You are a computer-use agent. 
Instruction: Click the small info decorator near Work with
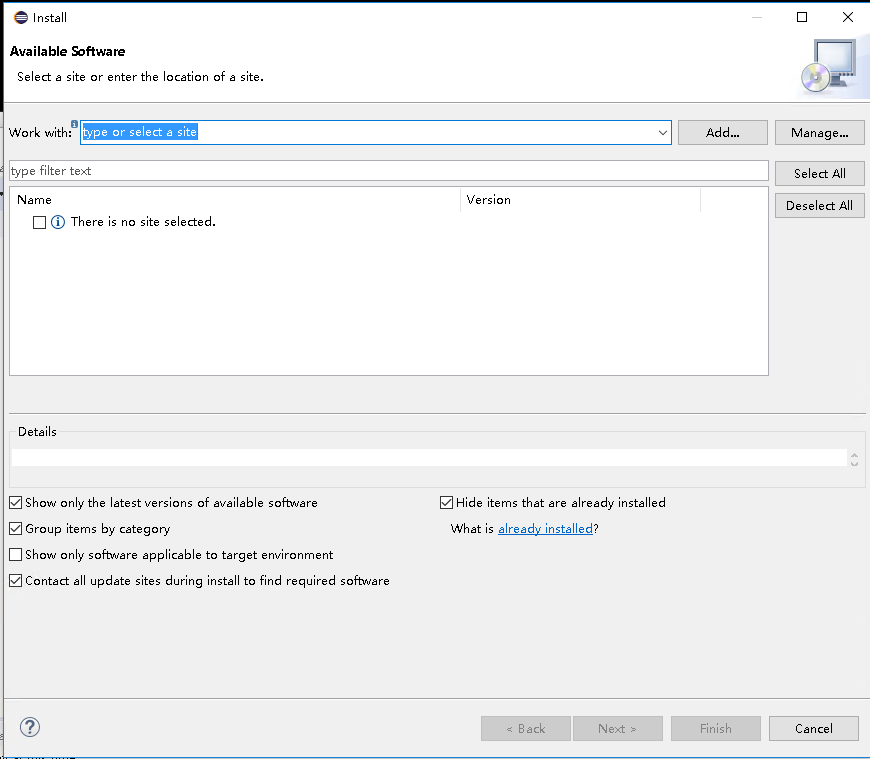tap(74, 124)
